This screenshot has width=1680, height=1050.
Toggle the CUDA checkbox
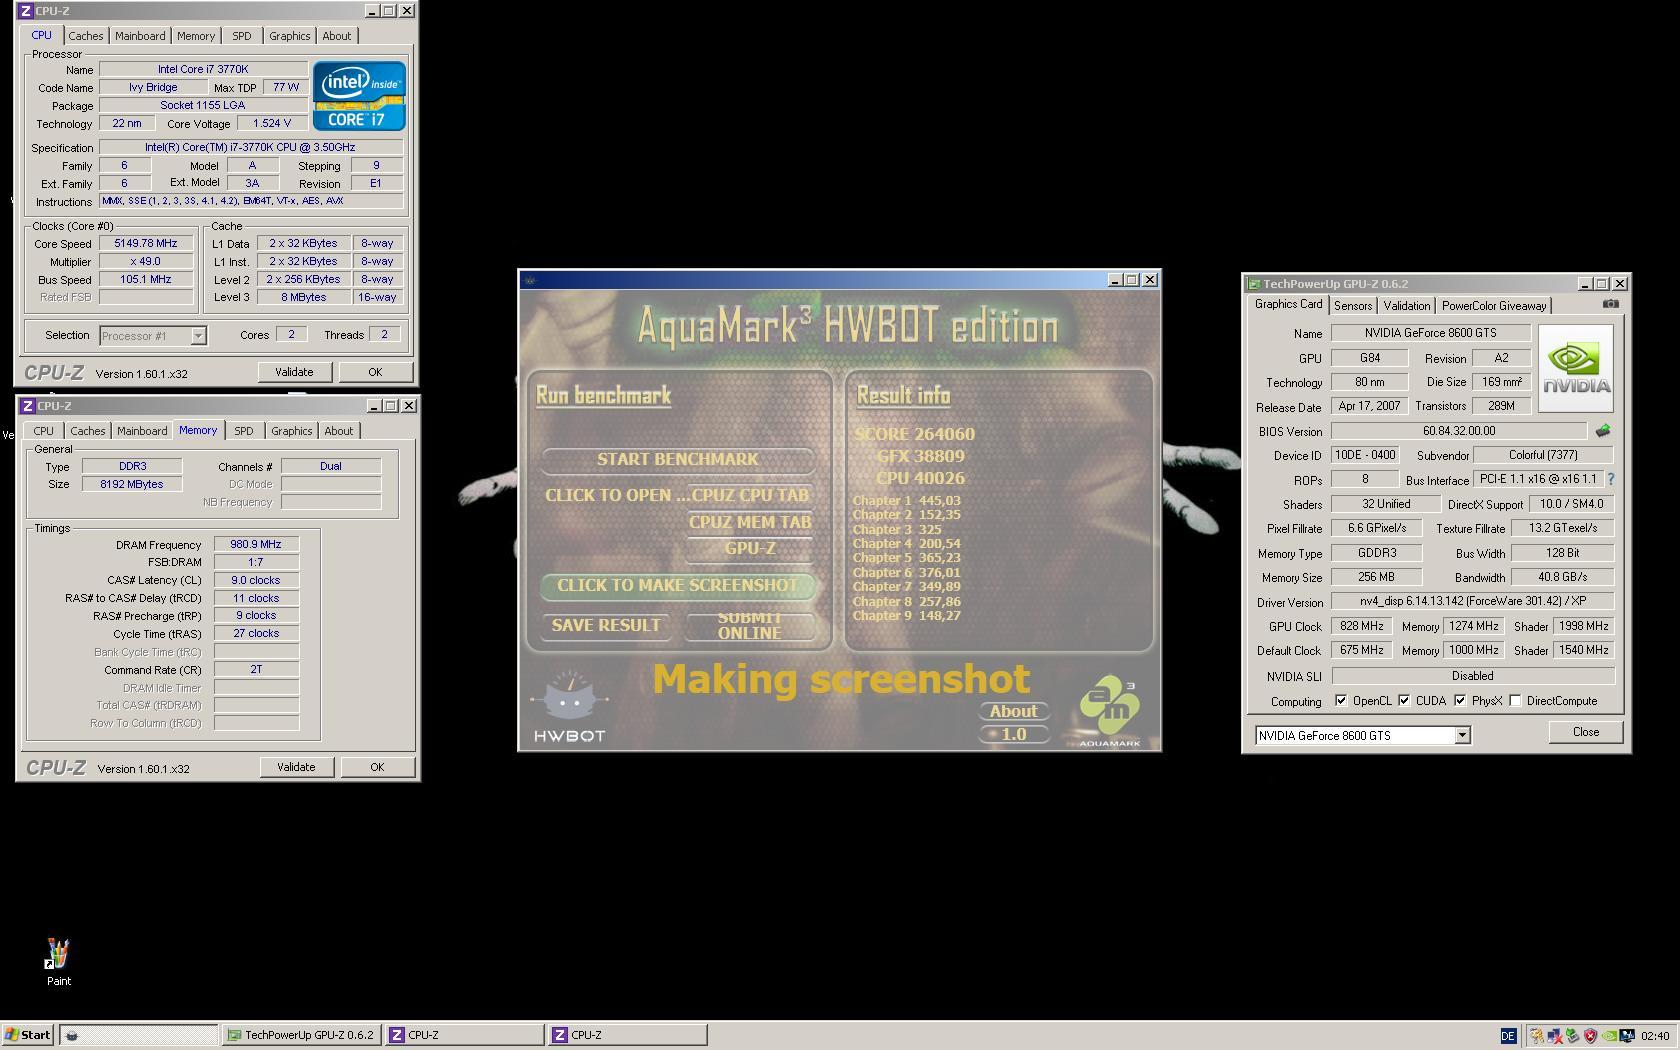click(x=1404, y=701)
